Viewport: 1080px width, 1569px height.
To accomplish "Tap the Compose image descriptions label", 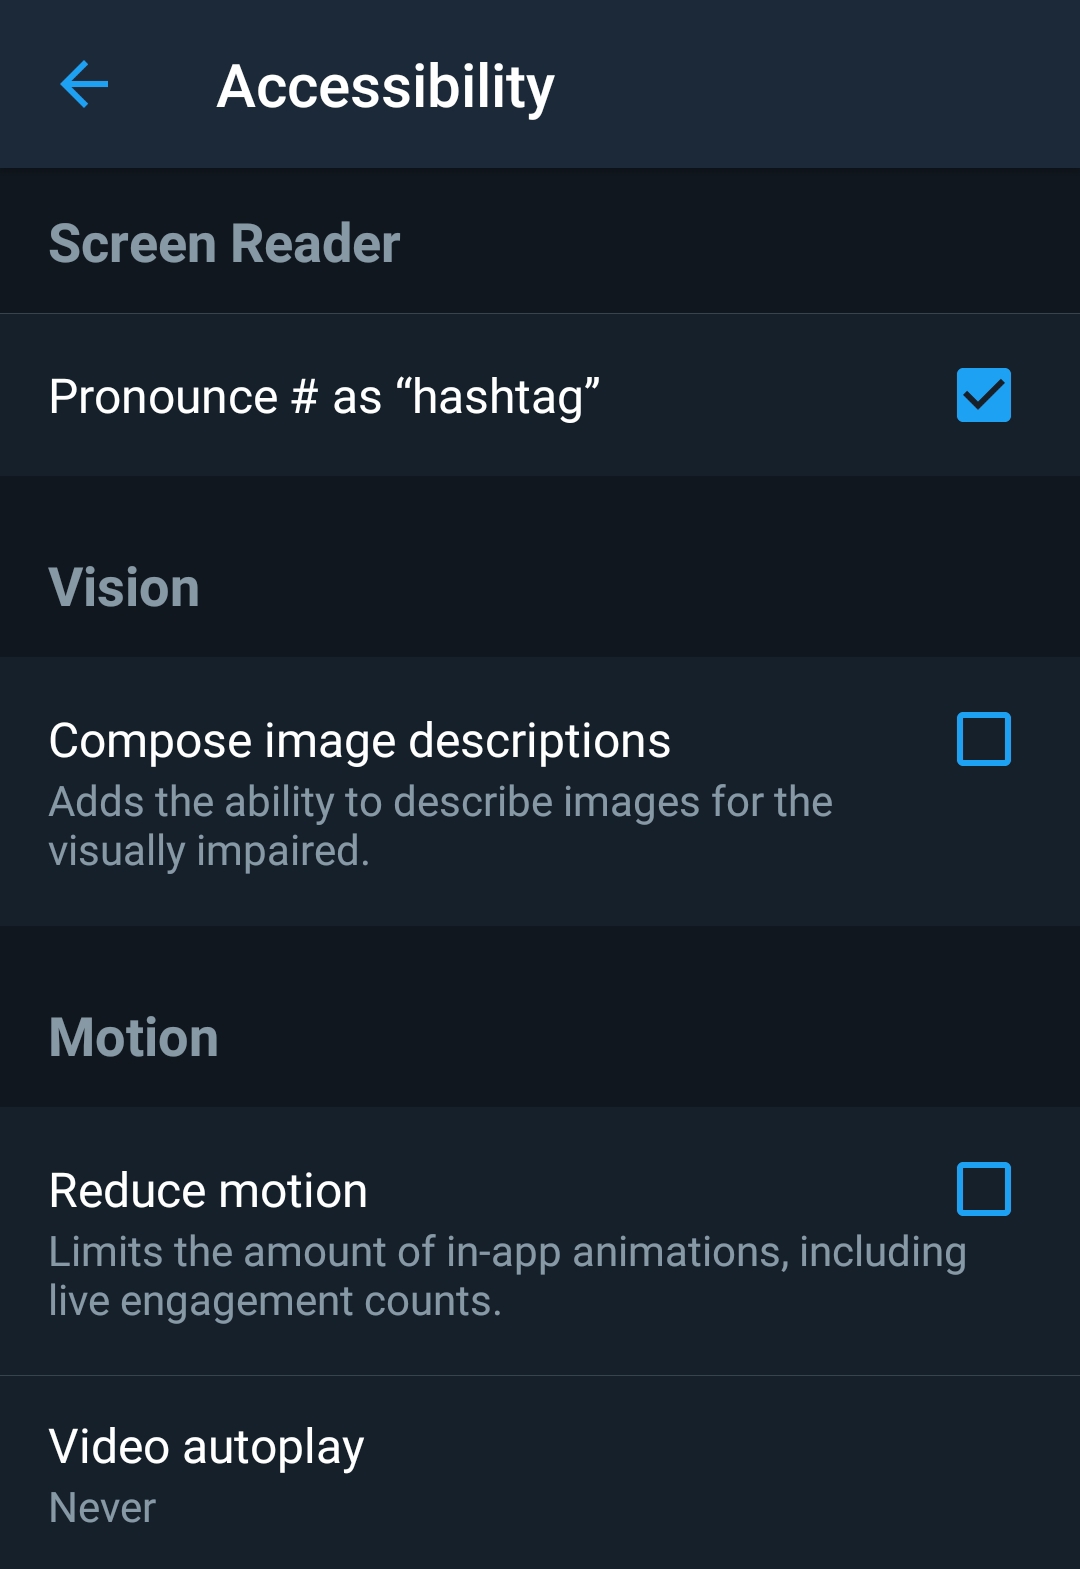I will coord(359,741).
